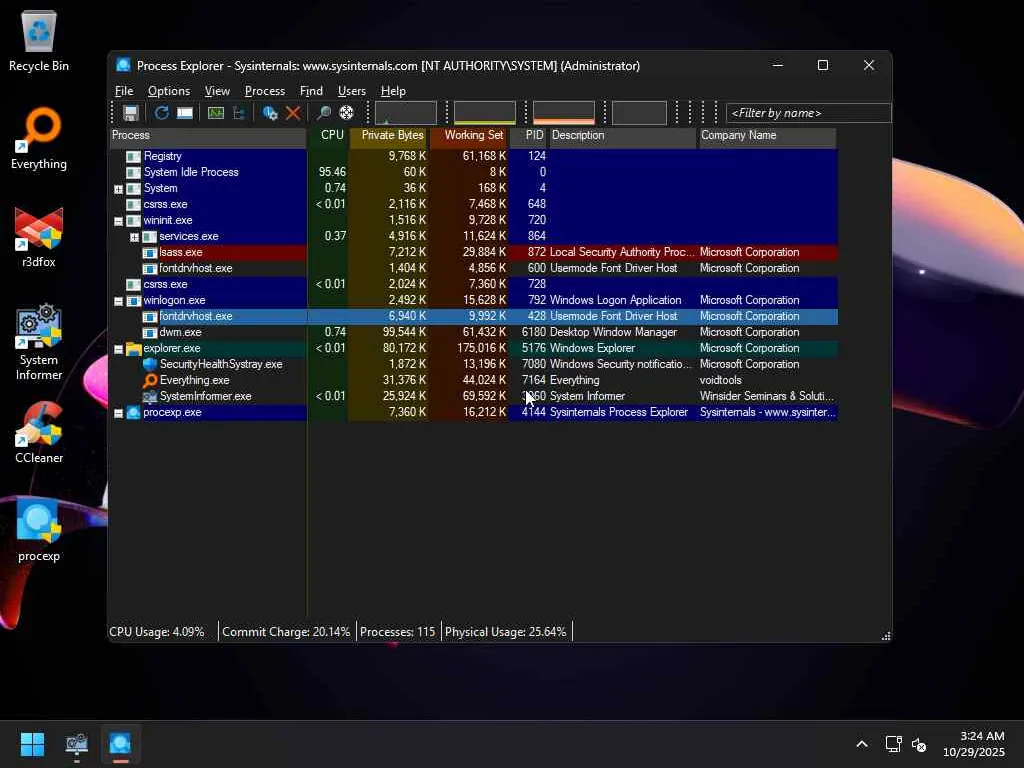Viewport: 1024px width, 768px height.
Task: Click the CPU usage mini graph
Action: click(x=406, y=112)
